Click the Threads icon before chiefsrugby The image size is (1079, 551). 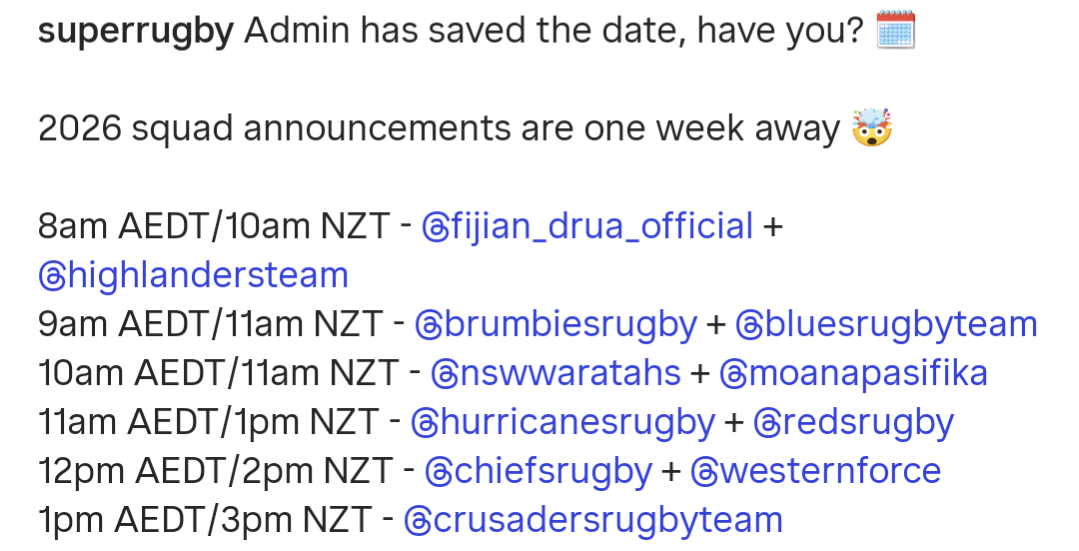click(437, 471)
